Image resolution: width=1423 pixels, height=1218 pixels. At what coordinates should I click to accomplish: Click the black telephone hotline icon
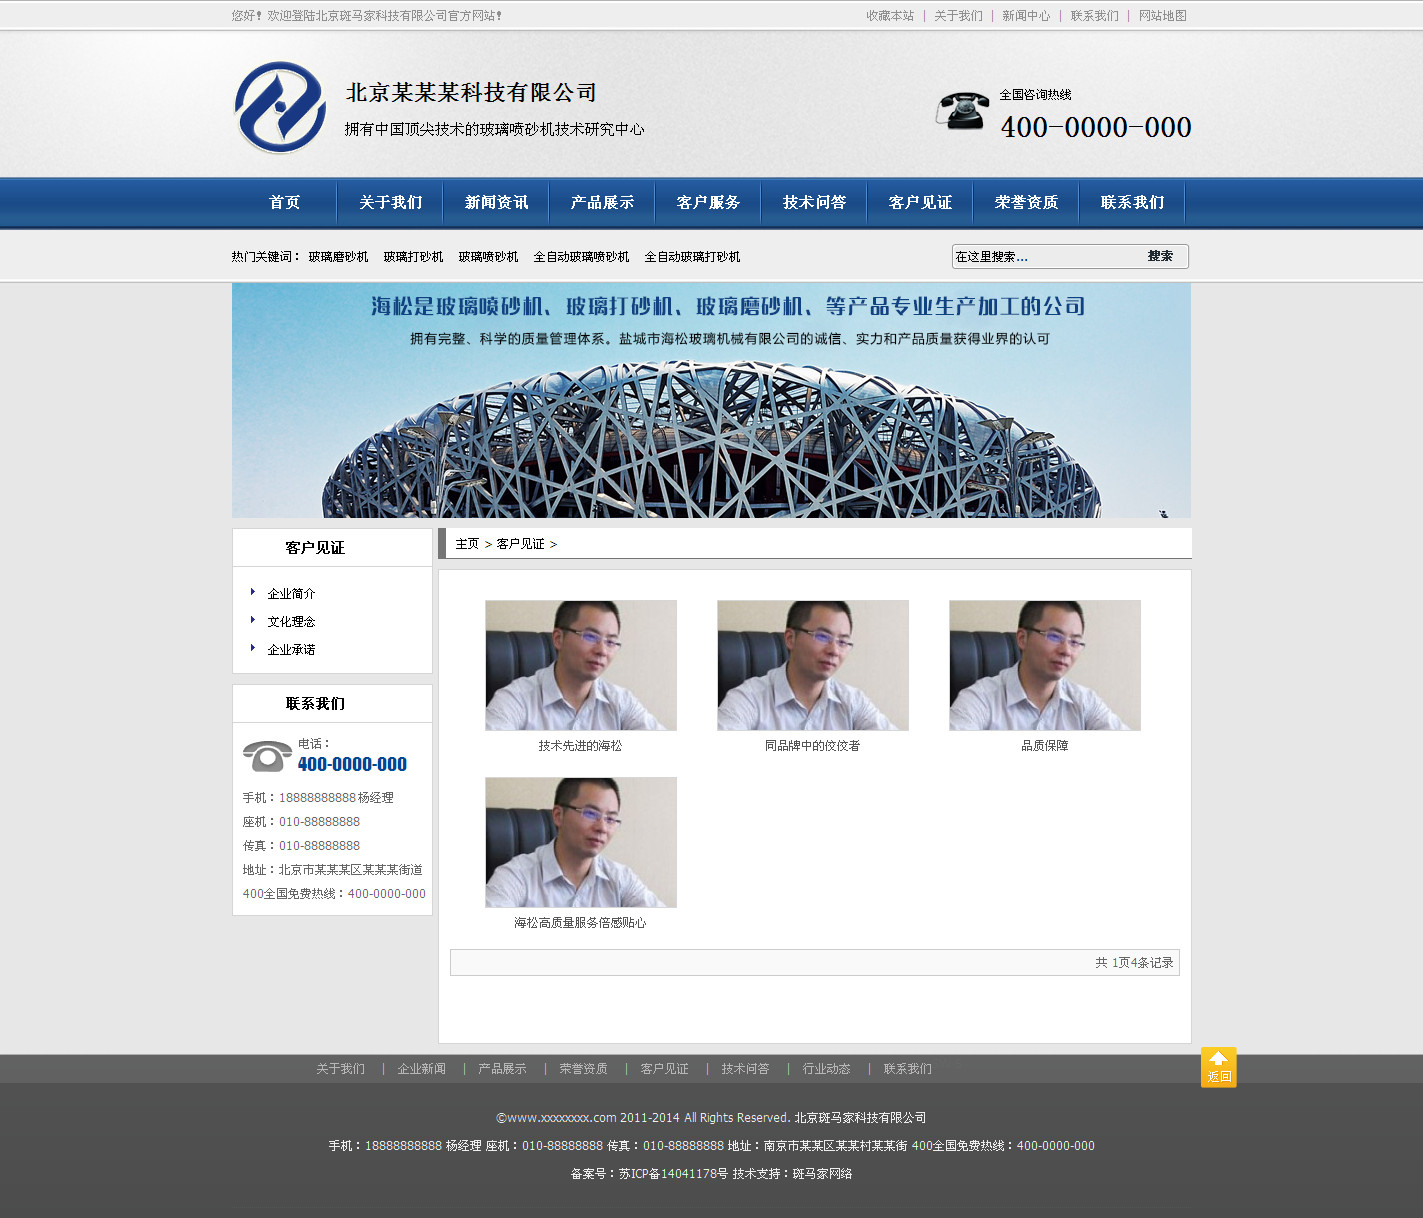coord(962,111)
